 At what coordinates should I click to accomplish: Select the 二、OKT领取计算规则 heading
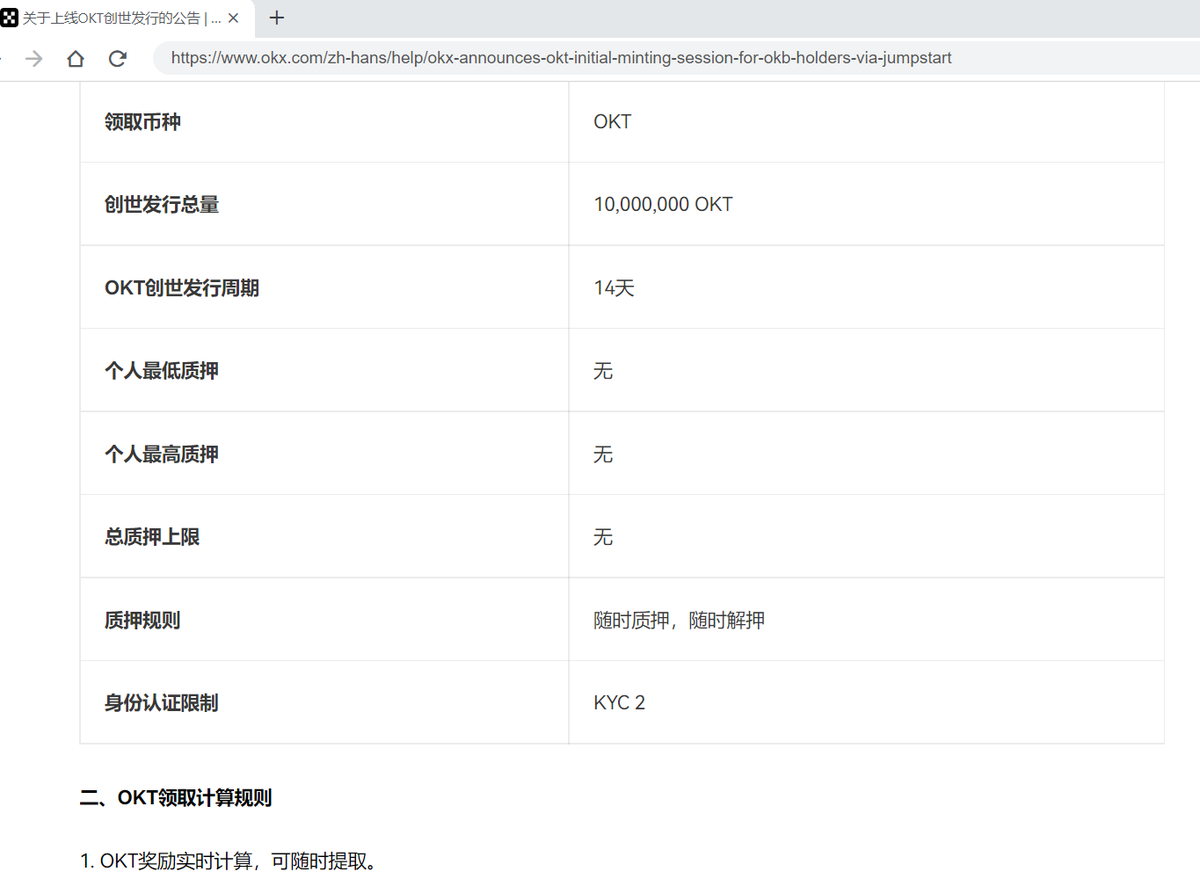point(176,797)
